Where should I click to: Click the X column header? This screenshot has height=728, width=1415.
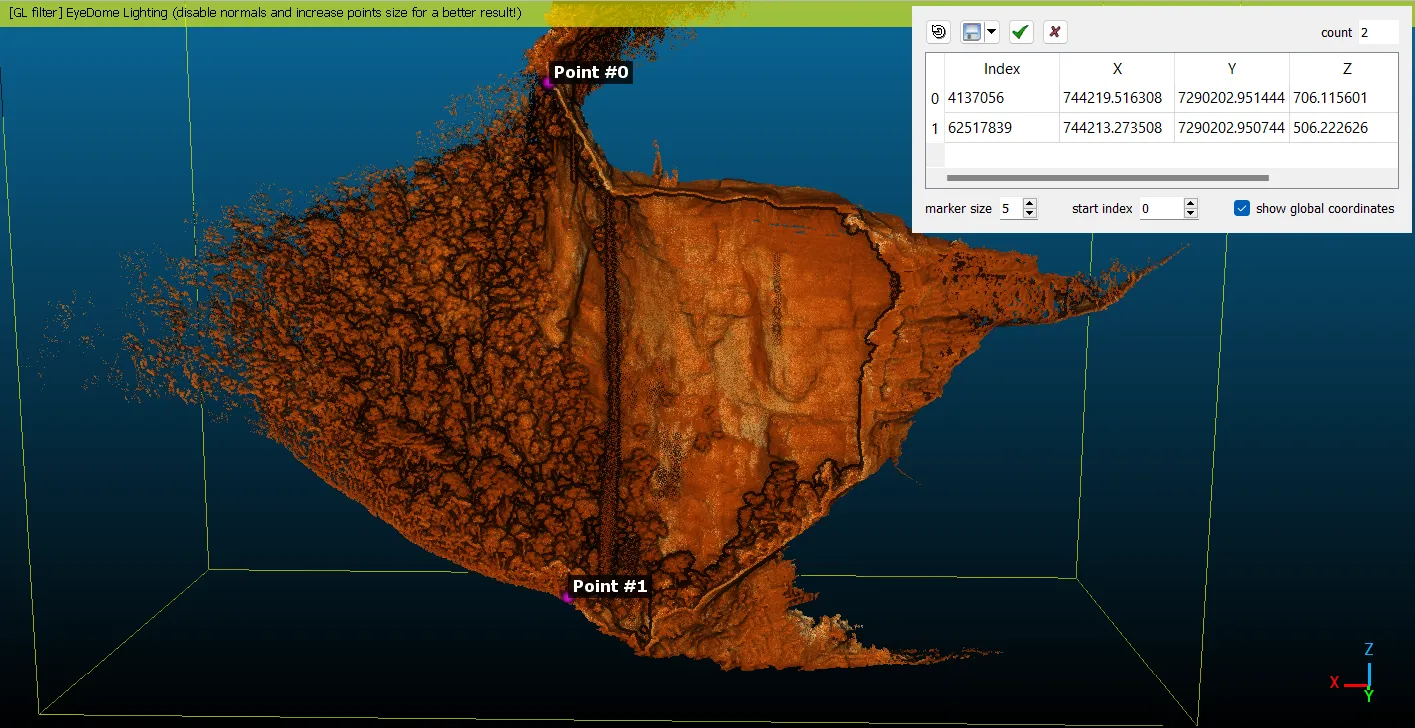1116,69
